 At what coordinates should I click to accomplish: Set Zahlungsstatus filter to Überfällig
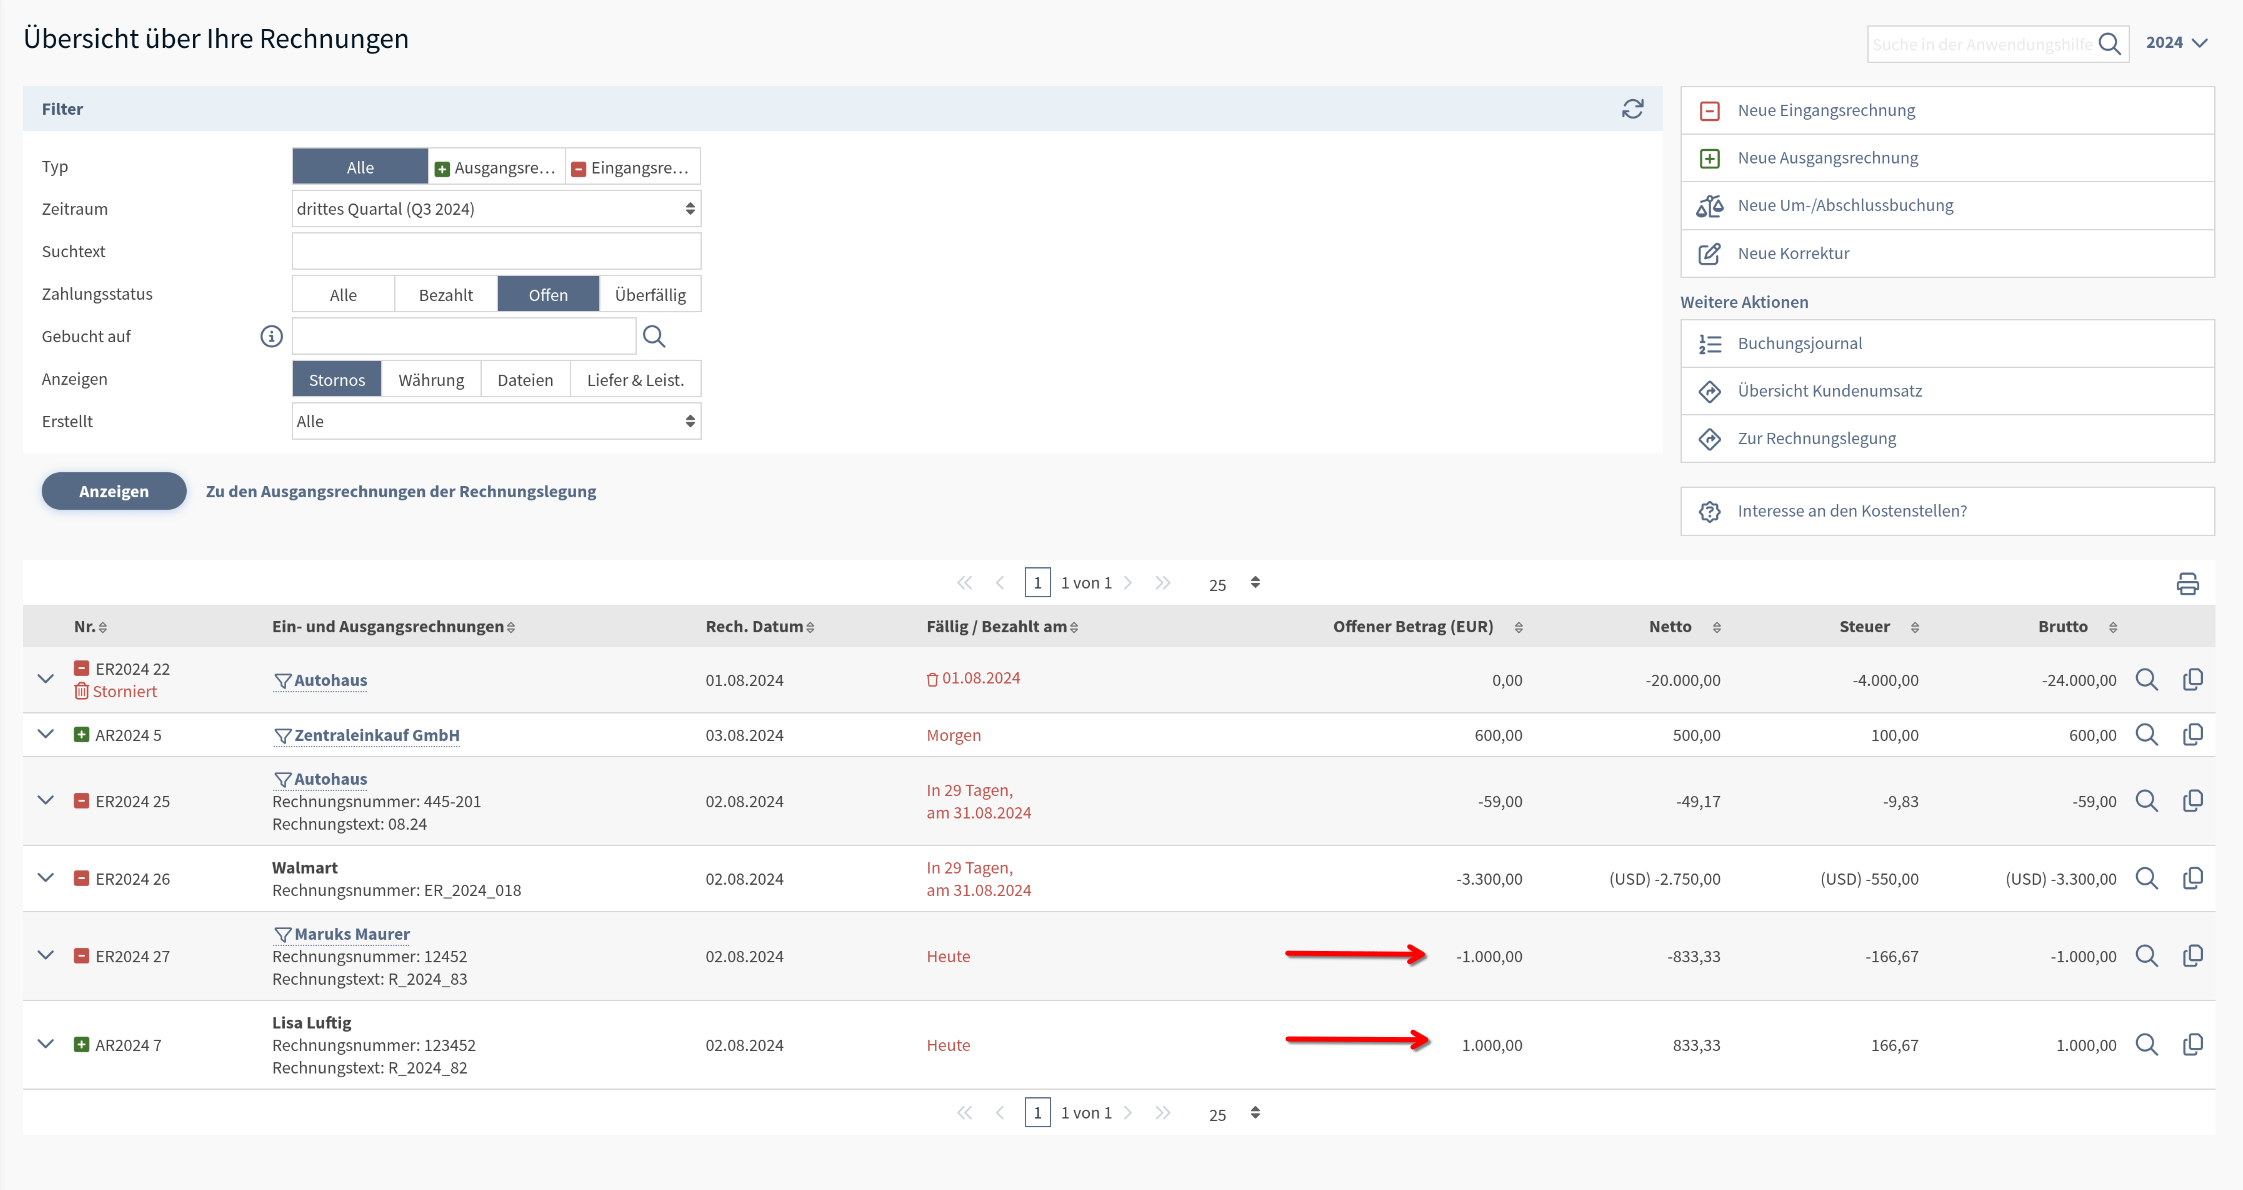650,295
